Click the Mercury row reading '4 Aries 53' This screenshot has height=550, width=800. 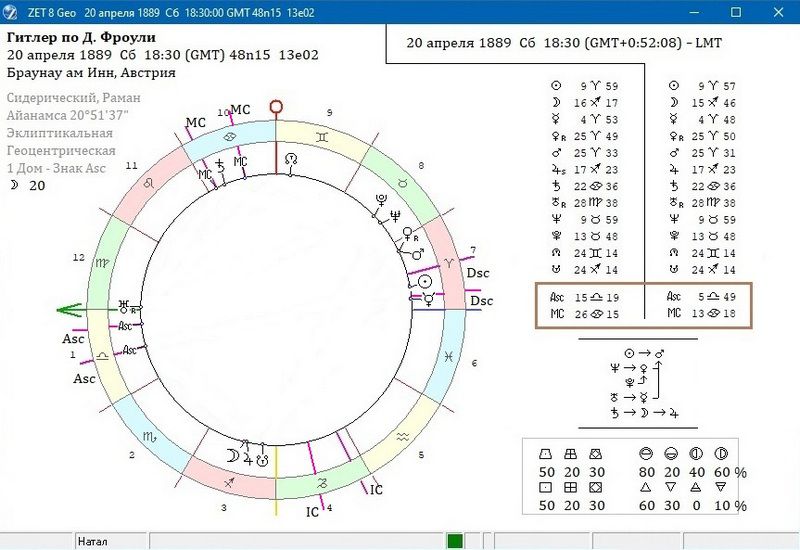(x=585, y=119)
